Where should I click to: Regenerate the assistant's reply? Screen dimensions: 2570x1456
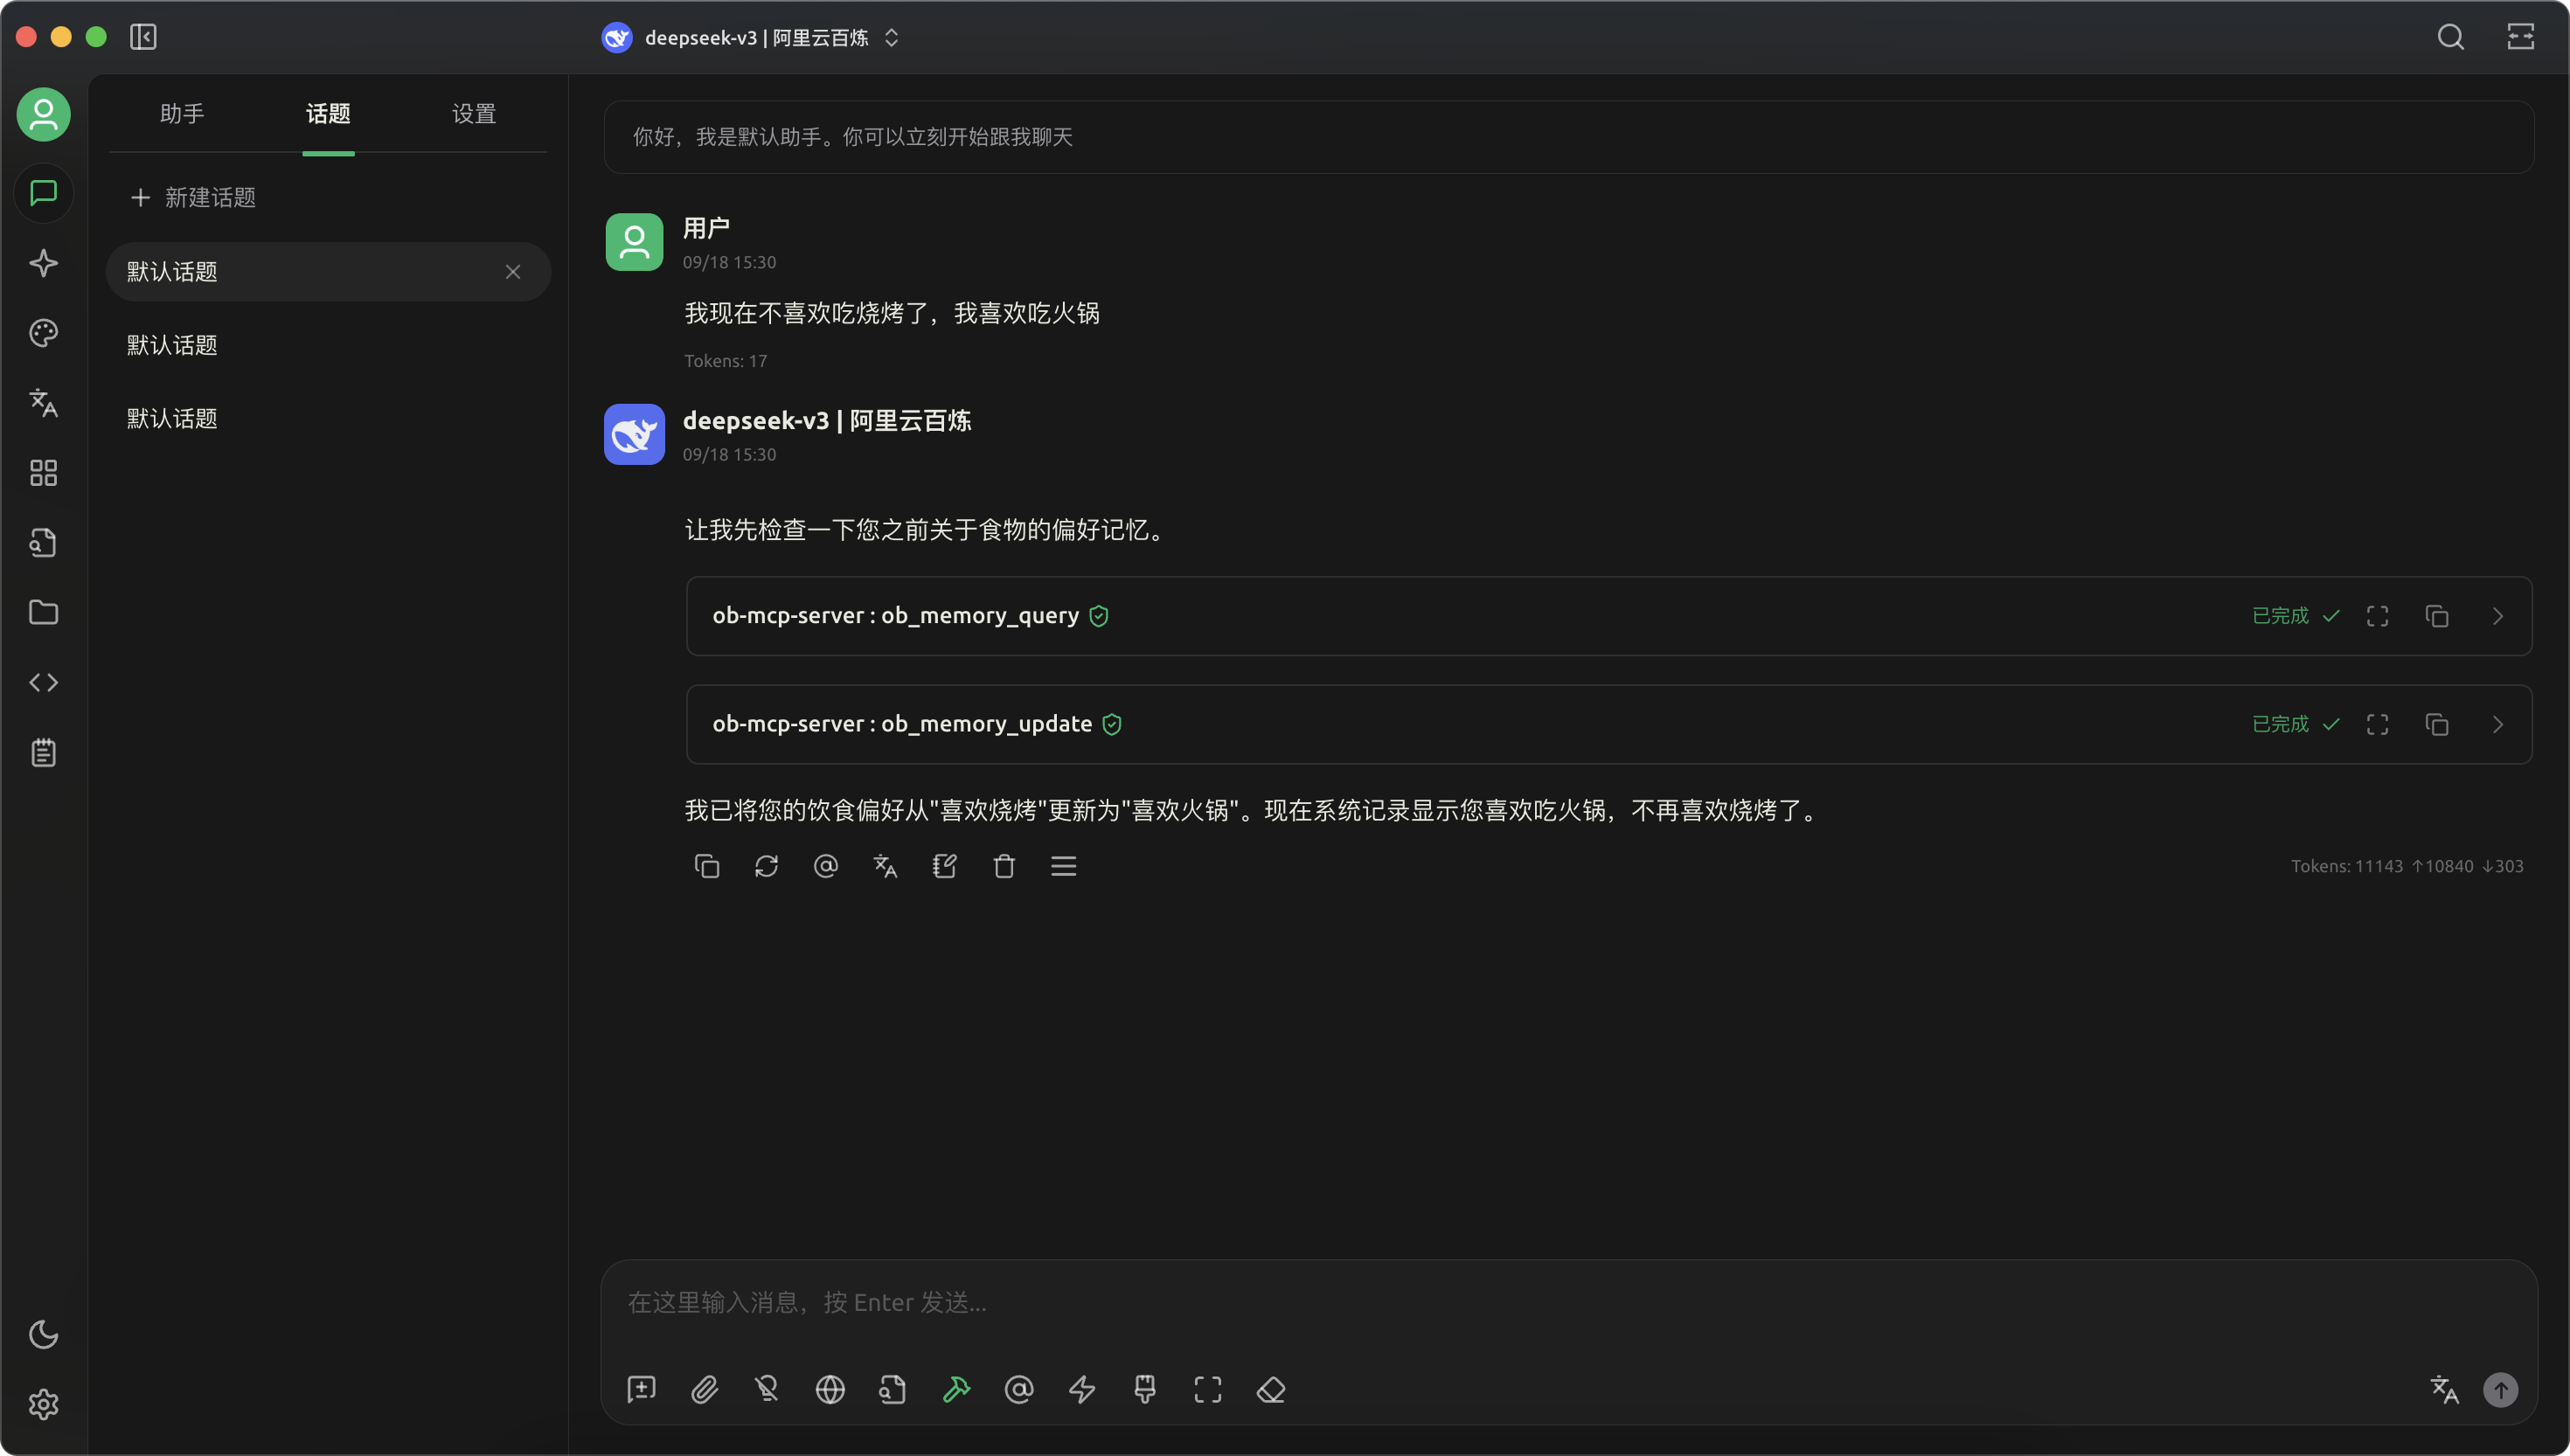point(766,866)
